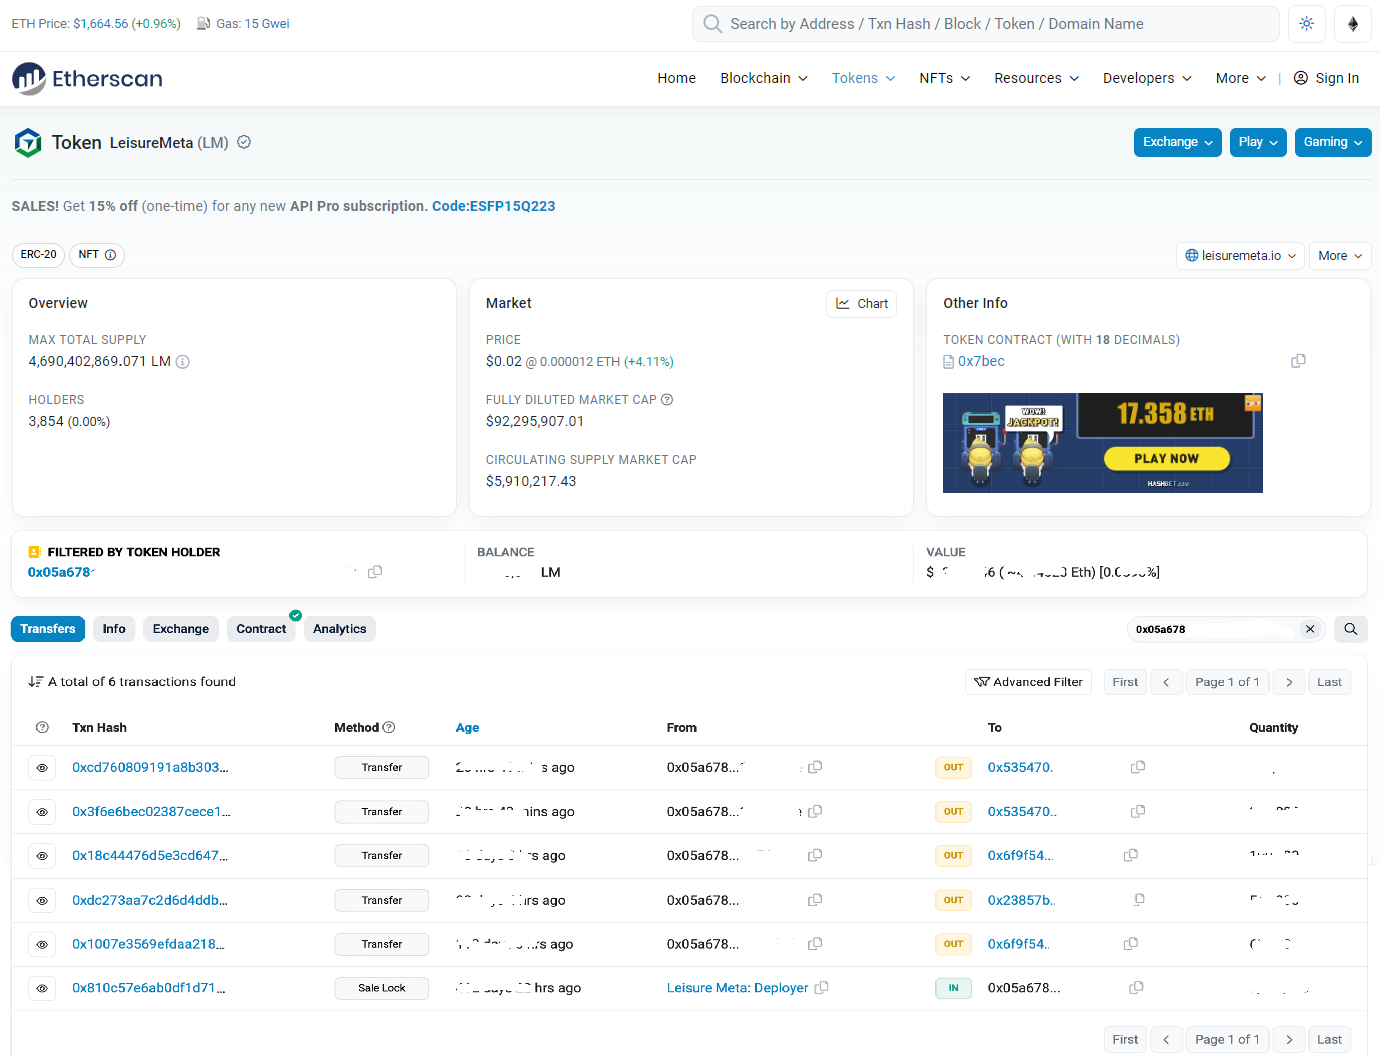Switch to the Exchange tab
Screen dimensions: 1380x1061
(x=181, y=629)
